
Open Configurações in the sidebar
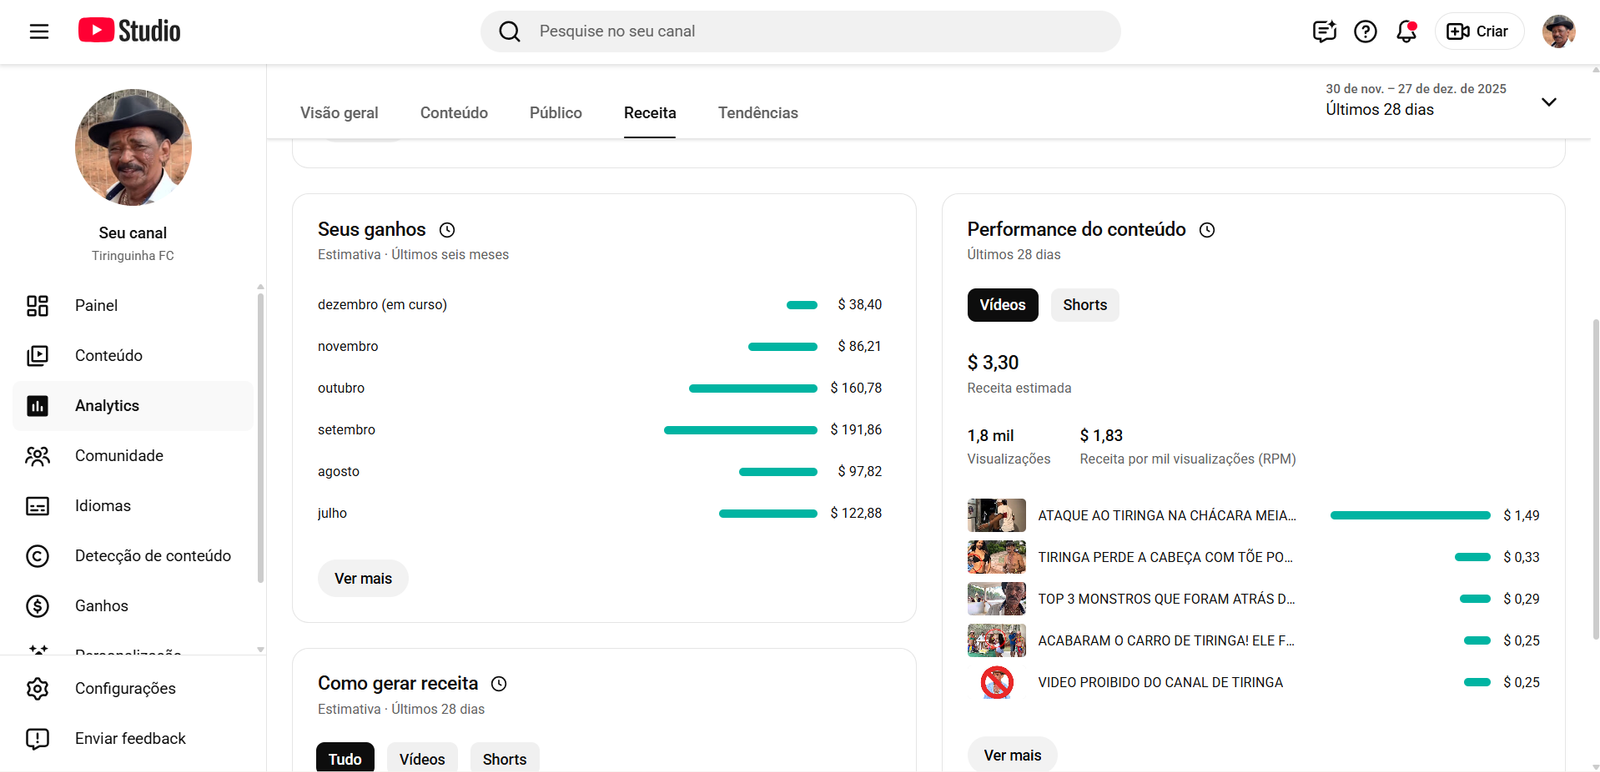(x=133, y=689)
